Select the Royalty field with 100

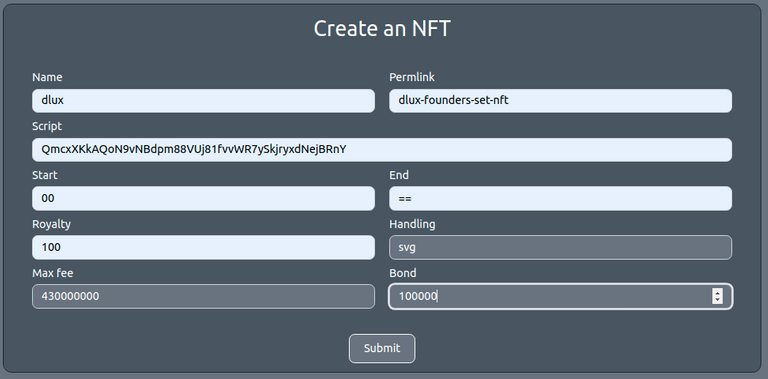click(203, 247)
